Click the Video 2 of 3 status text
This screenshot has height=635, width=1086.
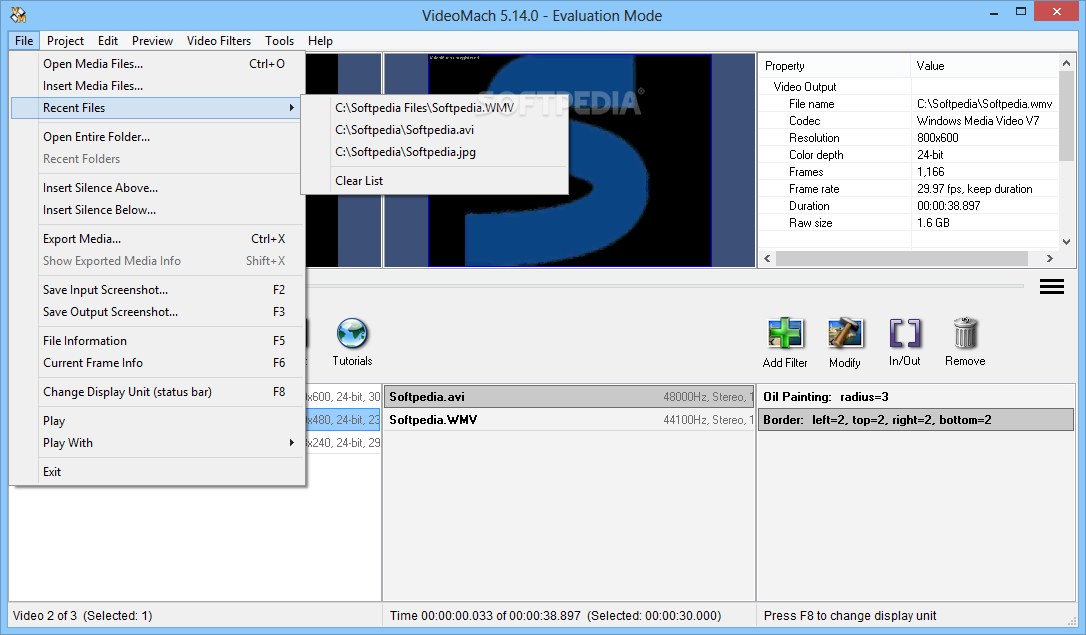[82, 616]
